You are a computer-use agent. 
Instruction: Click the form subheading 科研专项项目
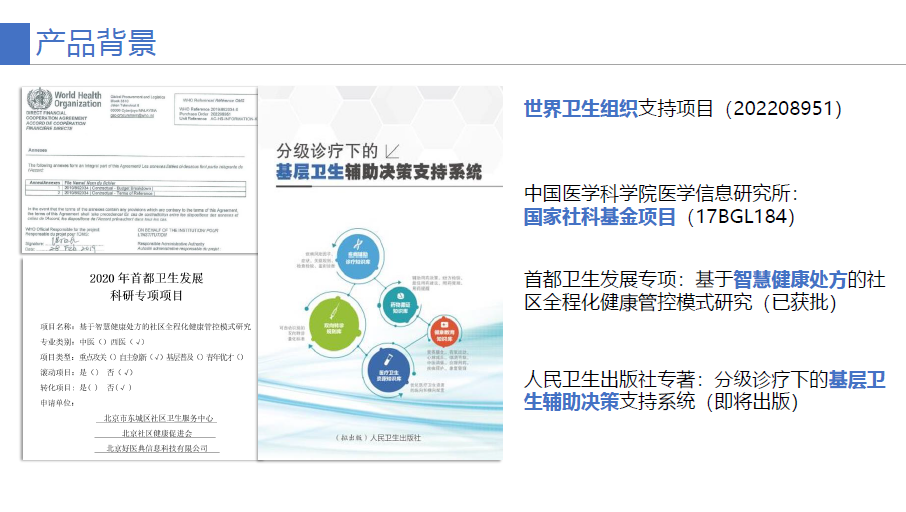(x=146, y=296)
